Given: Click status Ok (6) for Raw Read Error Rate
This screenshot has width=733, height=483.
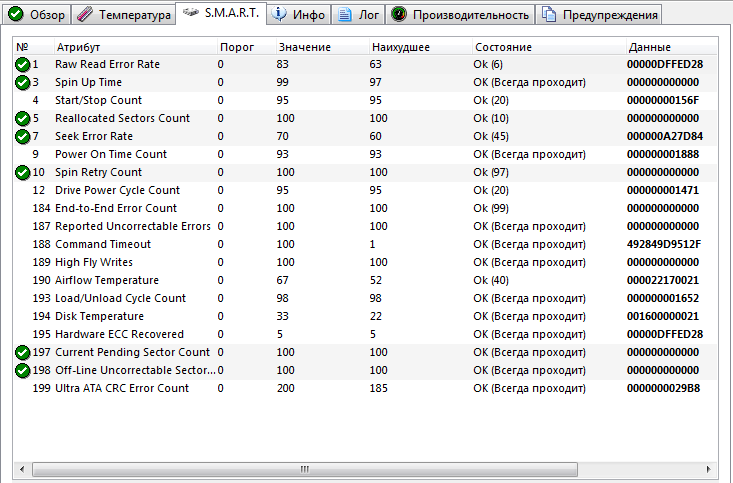Looking at the screenshot, I should (488, 65).
